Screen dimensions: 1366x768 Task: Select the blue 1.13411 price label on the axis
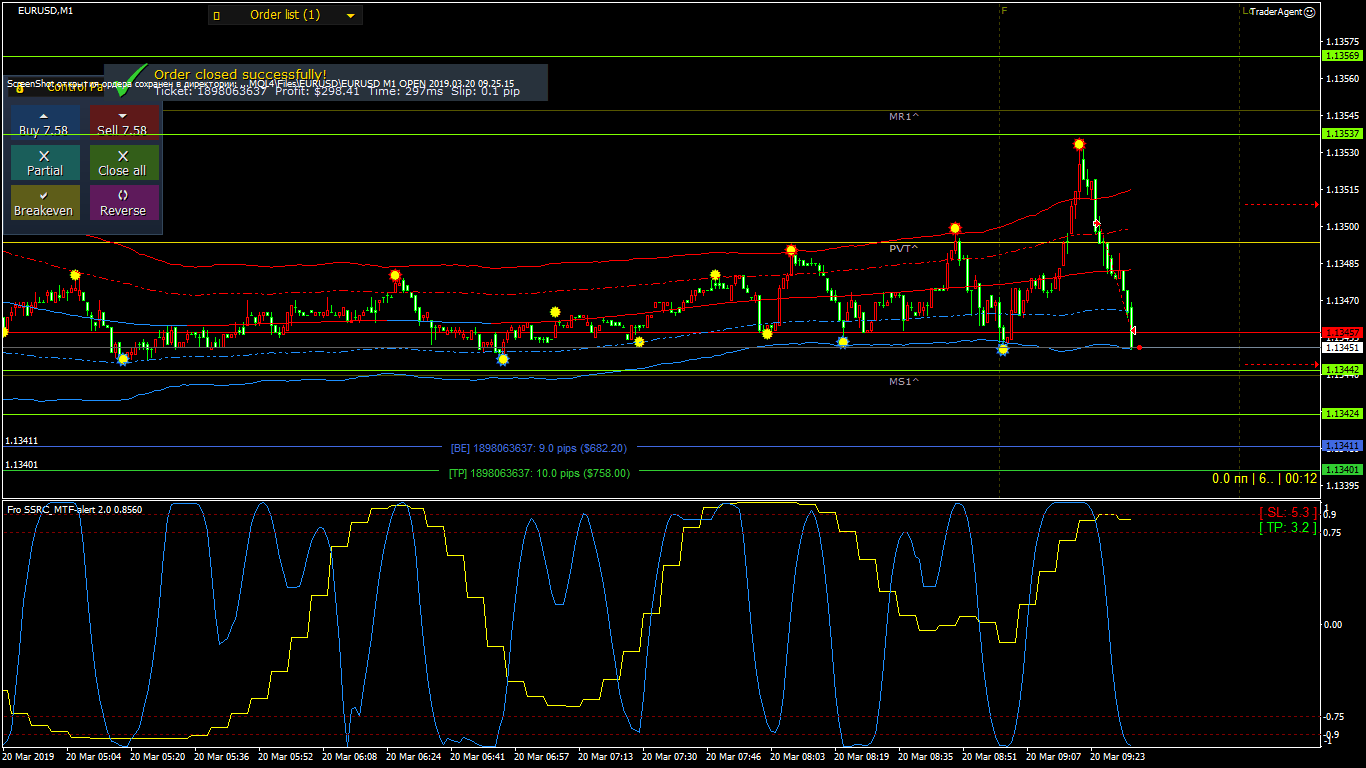(x=1343, y=445)
